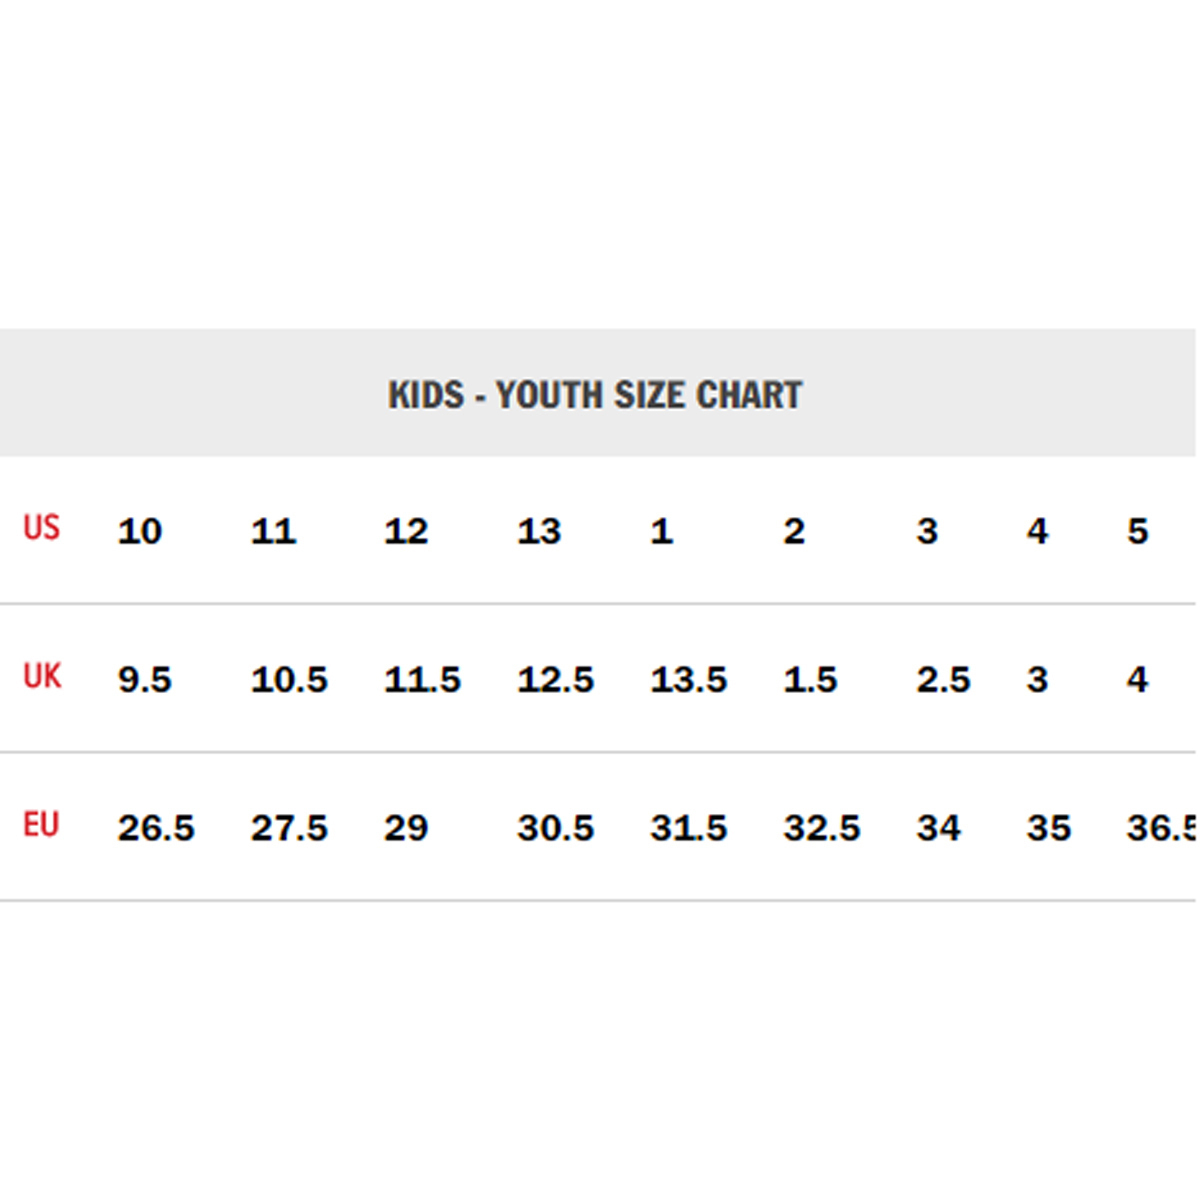Click UK size 1.5 value
This screenshot has width=1200, height=1200.
[x=810, y=680]
